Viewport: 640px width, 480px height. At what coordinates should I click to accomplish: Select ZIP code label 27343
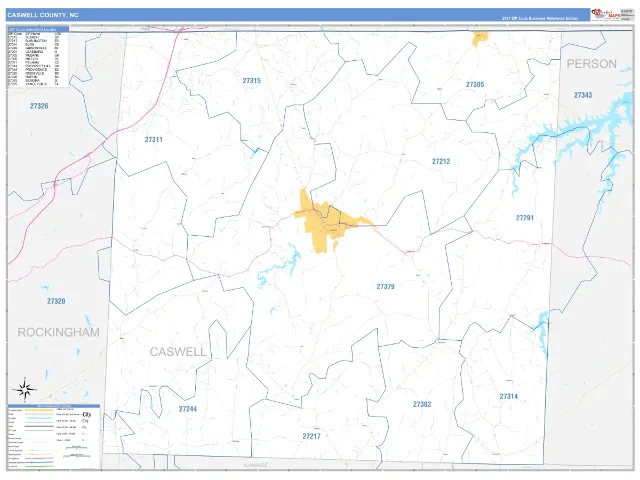(583, 95)
